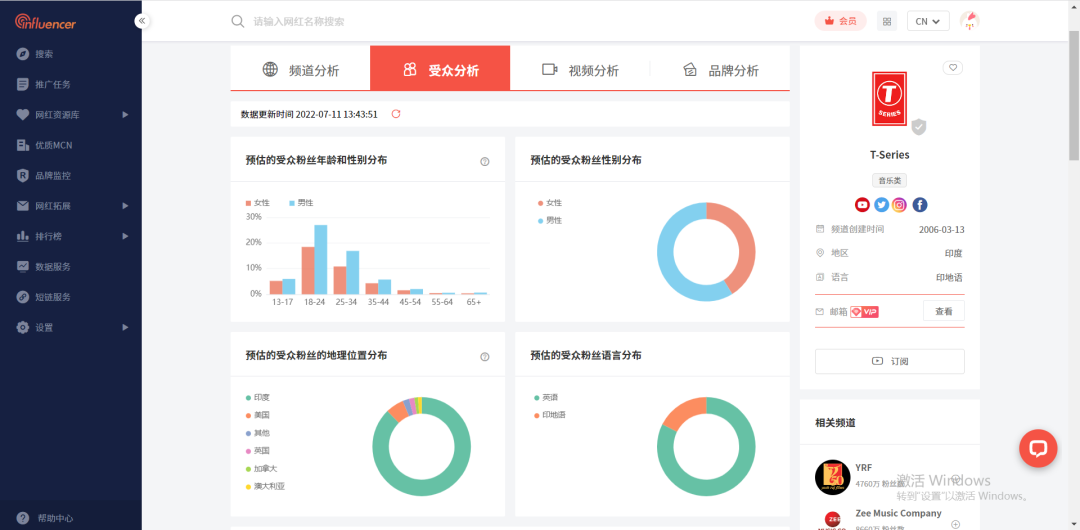Click 查看 button next to email

944,312
